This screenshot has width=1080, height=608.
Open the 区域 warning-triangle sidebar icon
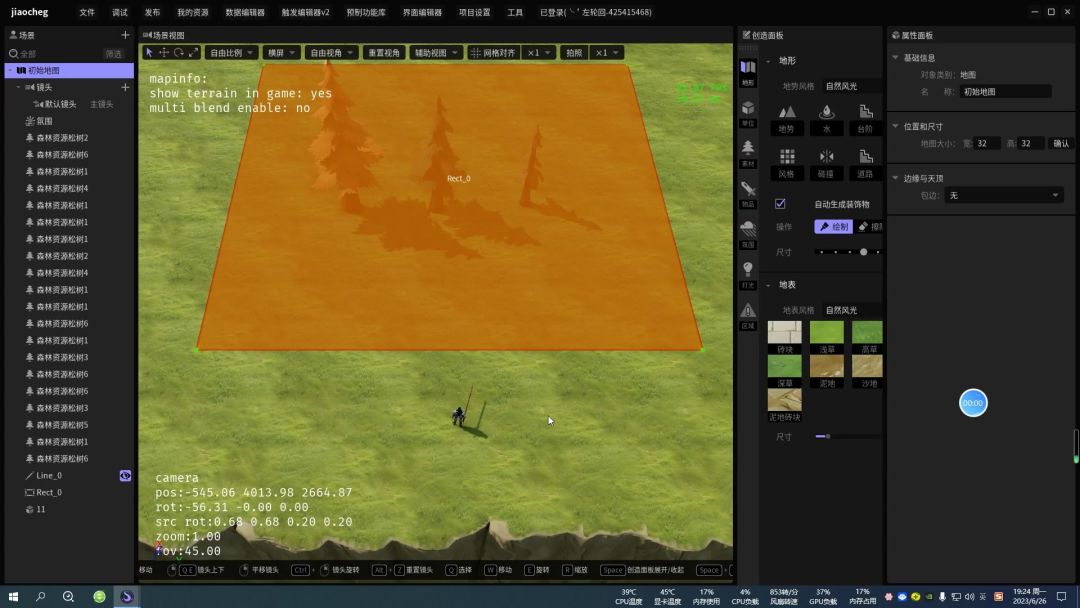pyautogui.click(x=748, y=315)
